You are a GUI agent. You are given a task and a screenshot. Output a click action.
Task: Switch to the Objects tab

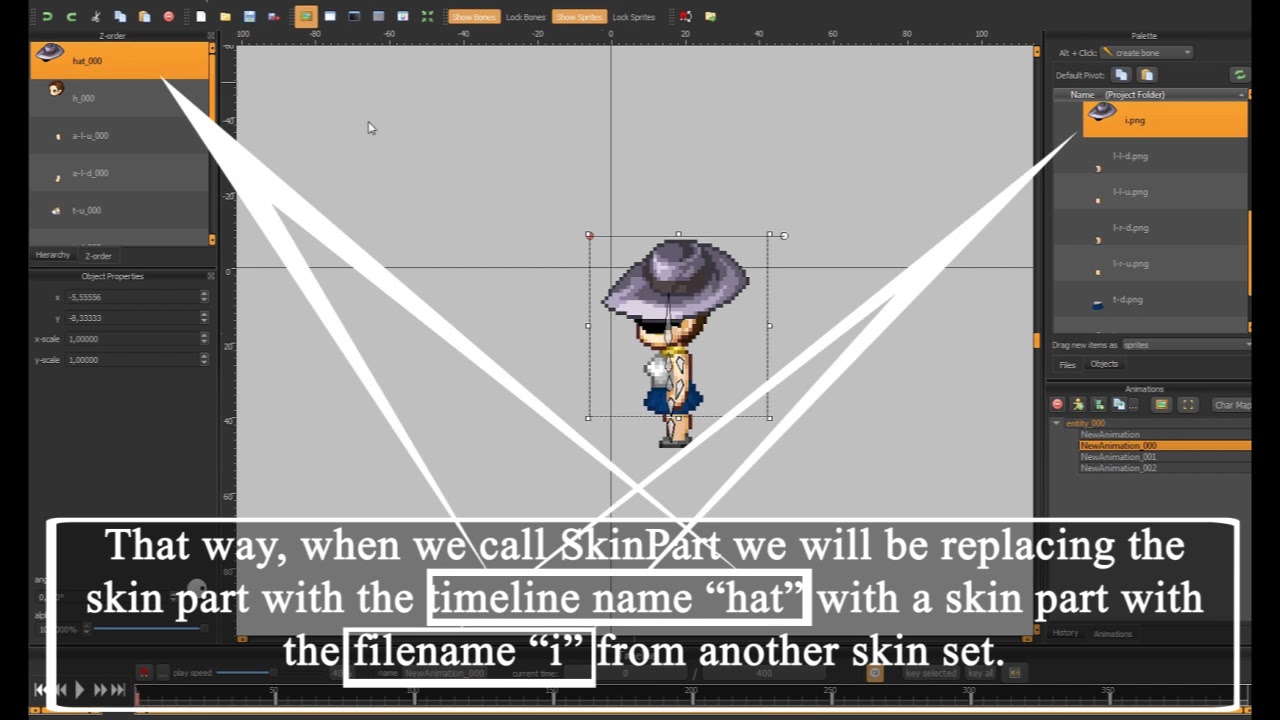pos(1104,364)
